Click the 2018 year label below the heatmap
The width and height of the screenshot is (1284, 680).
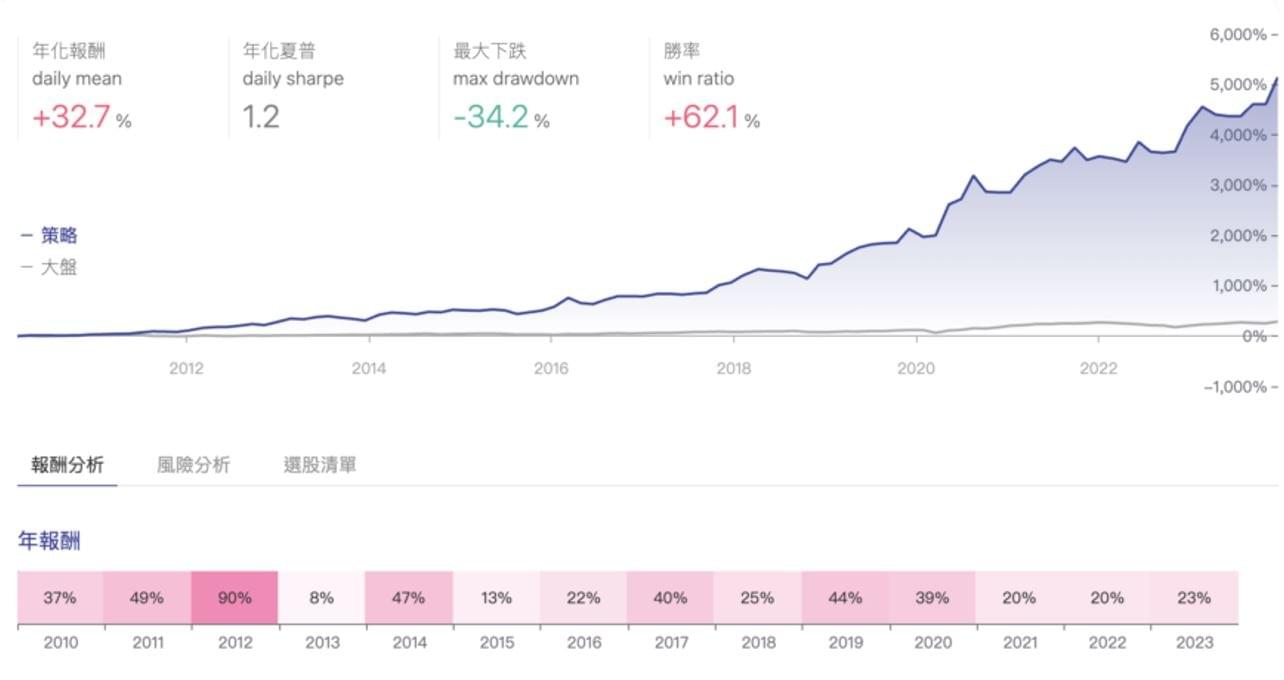tap(758, 643)
